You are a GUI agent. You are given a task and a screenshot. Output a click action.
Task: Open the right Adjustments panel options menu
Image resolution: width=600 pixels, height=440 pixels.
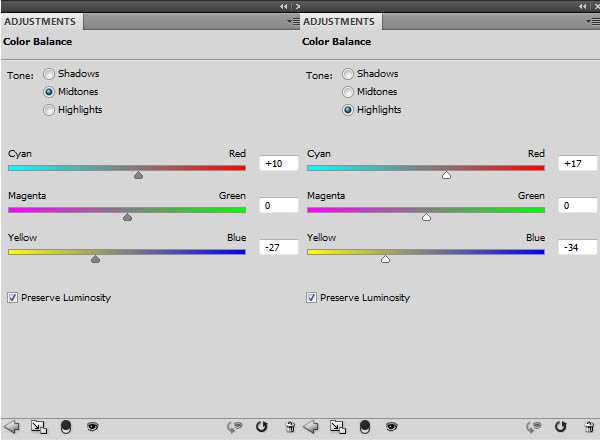tap(593, 21)
